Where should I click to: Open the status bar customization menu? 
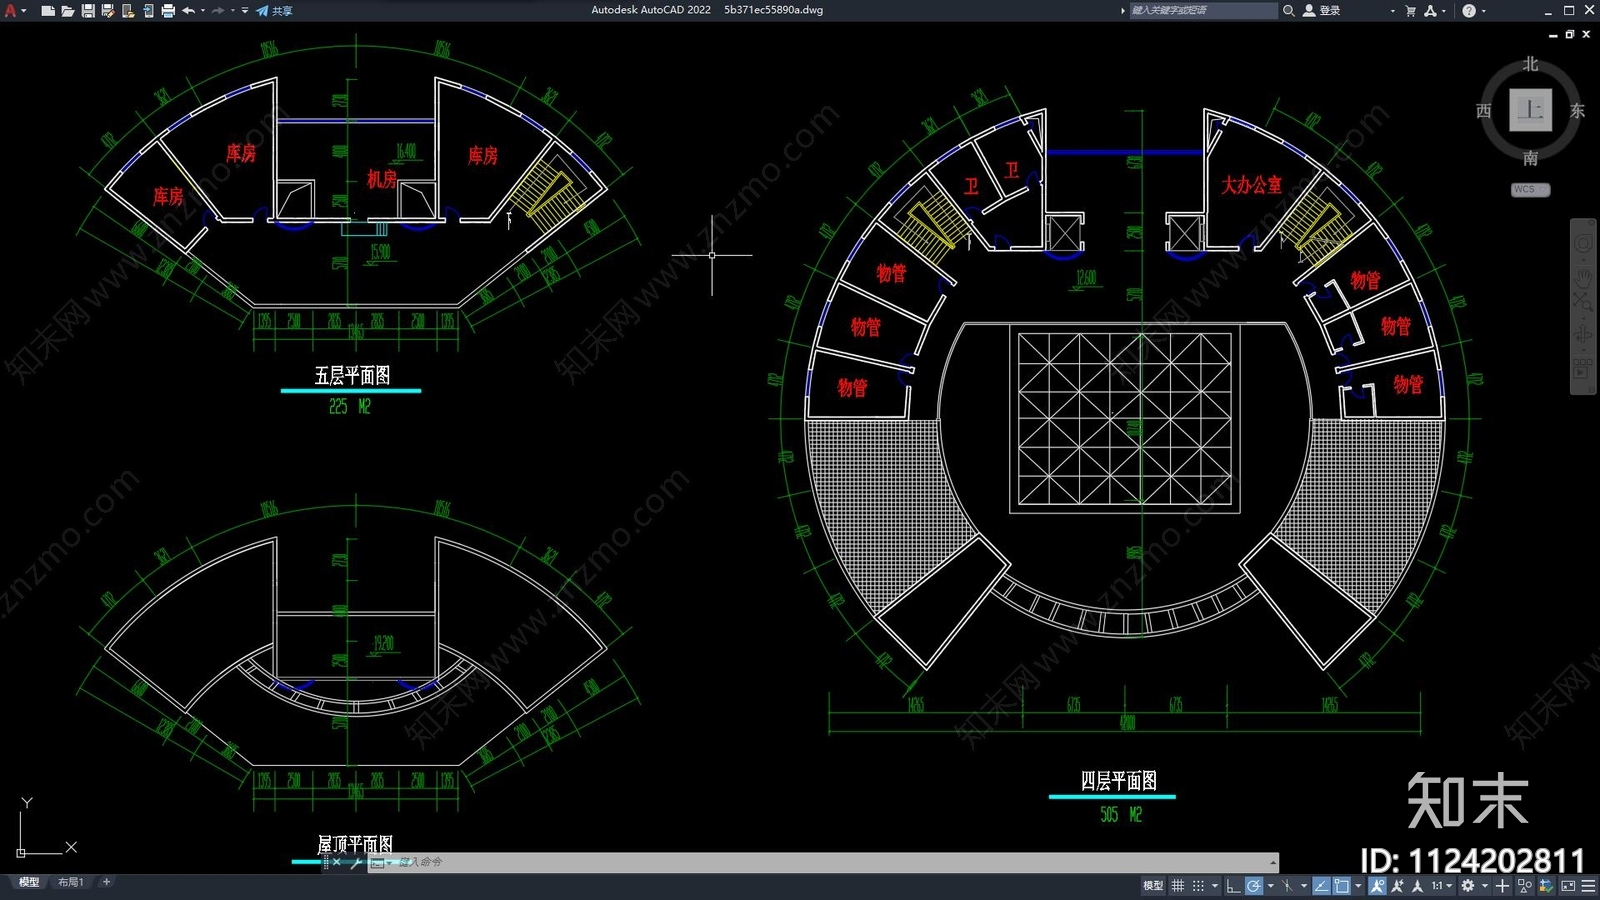click(1588, 886)
